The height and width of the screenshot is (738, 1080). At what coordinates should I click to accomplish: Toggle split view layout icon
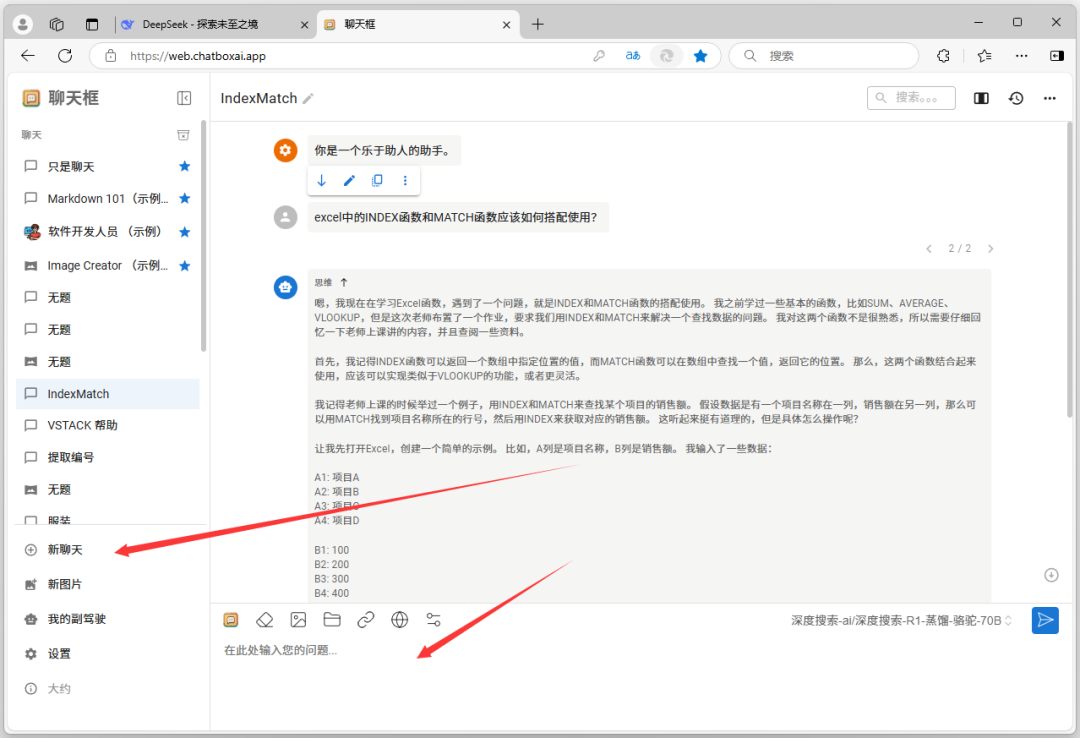(x=981, y=99)
